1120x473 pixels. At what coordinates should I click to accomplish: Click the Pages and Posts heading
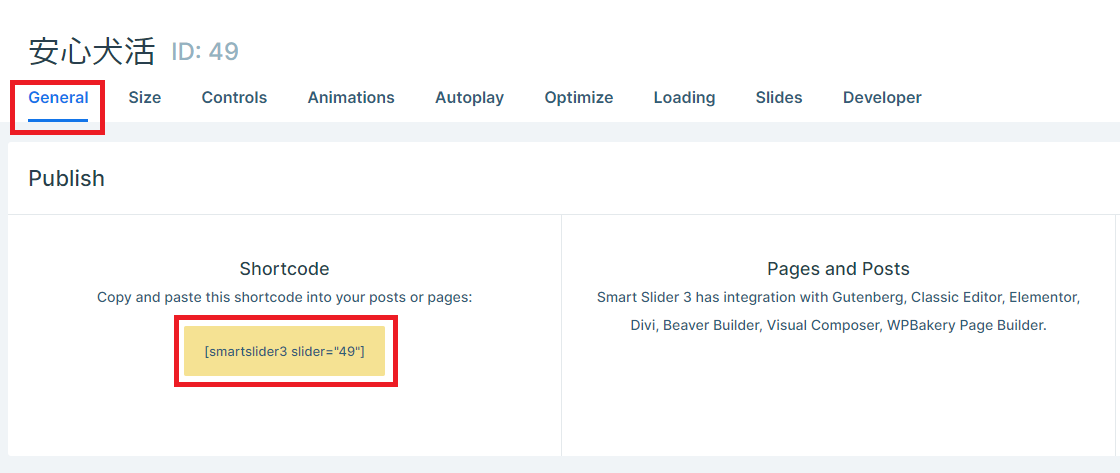pos(838,269)
